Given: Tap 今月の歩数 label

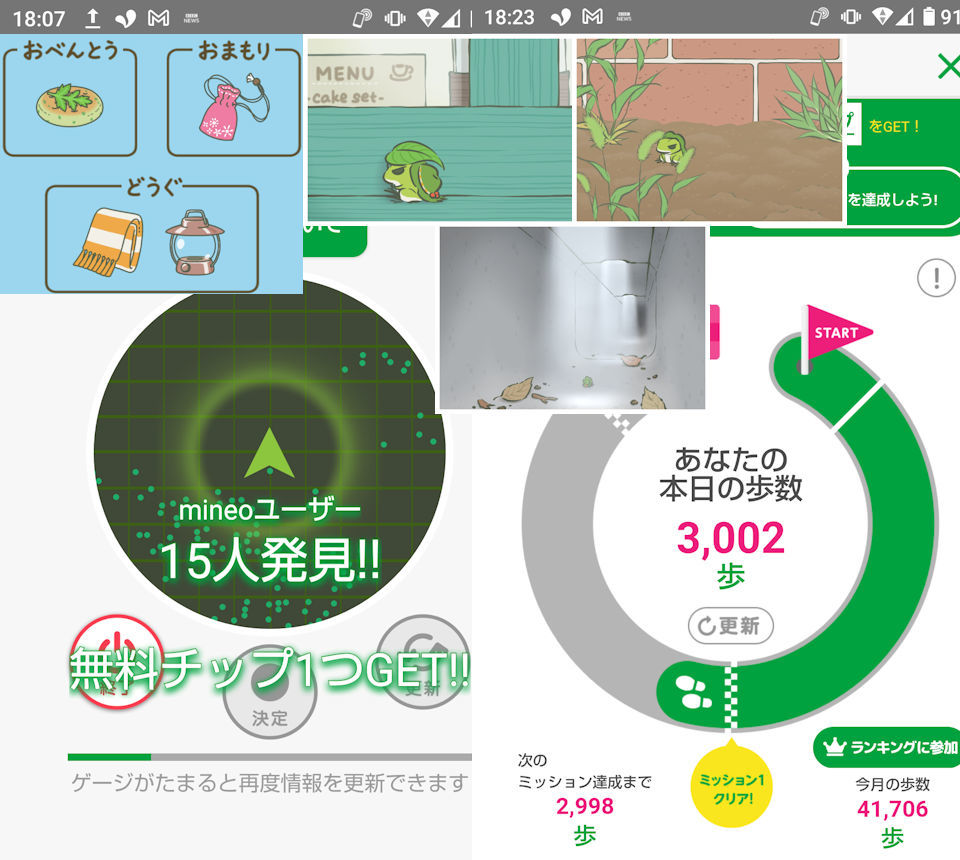Looking at the screenshot, I should click(893, 784).
